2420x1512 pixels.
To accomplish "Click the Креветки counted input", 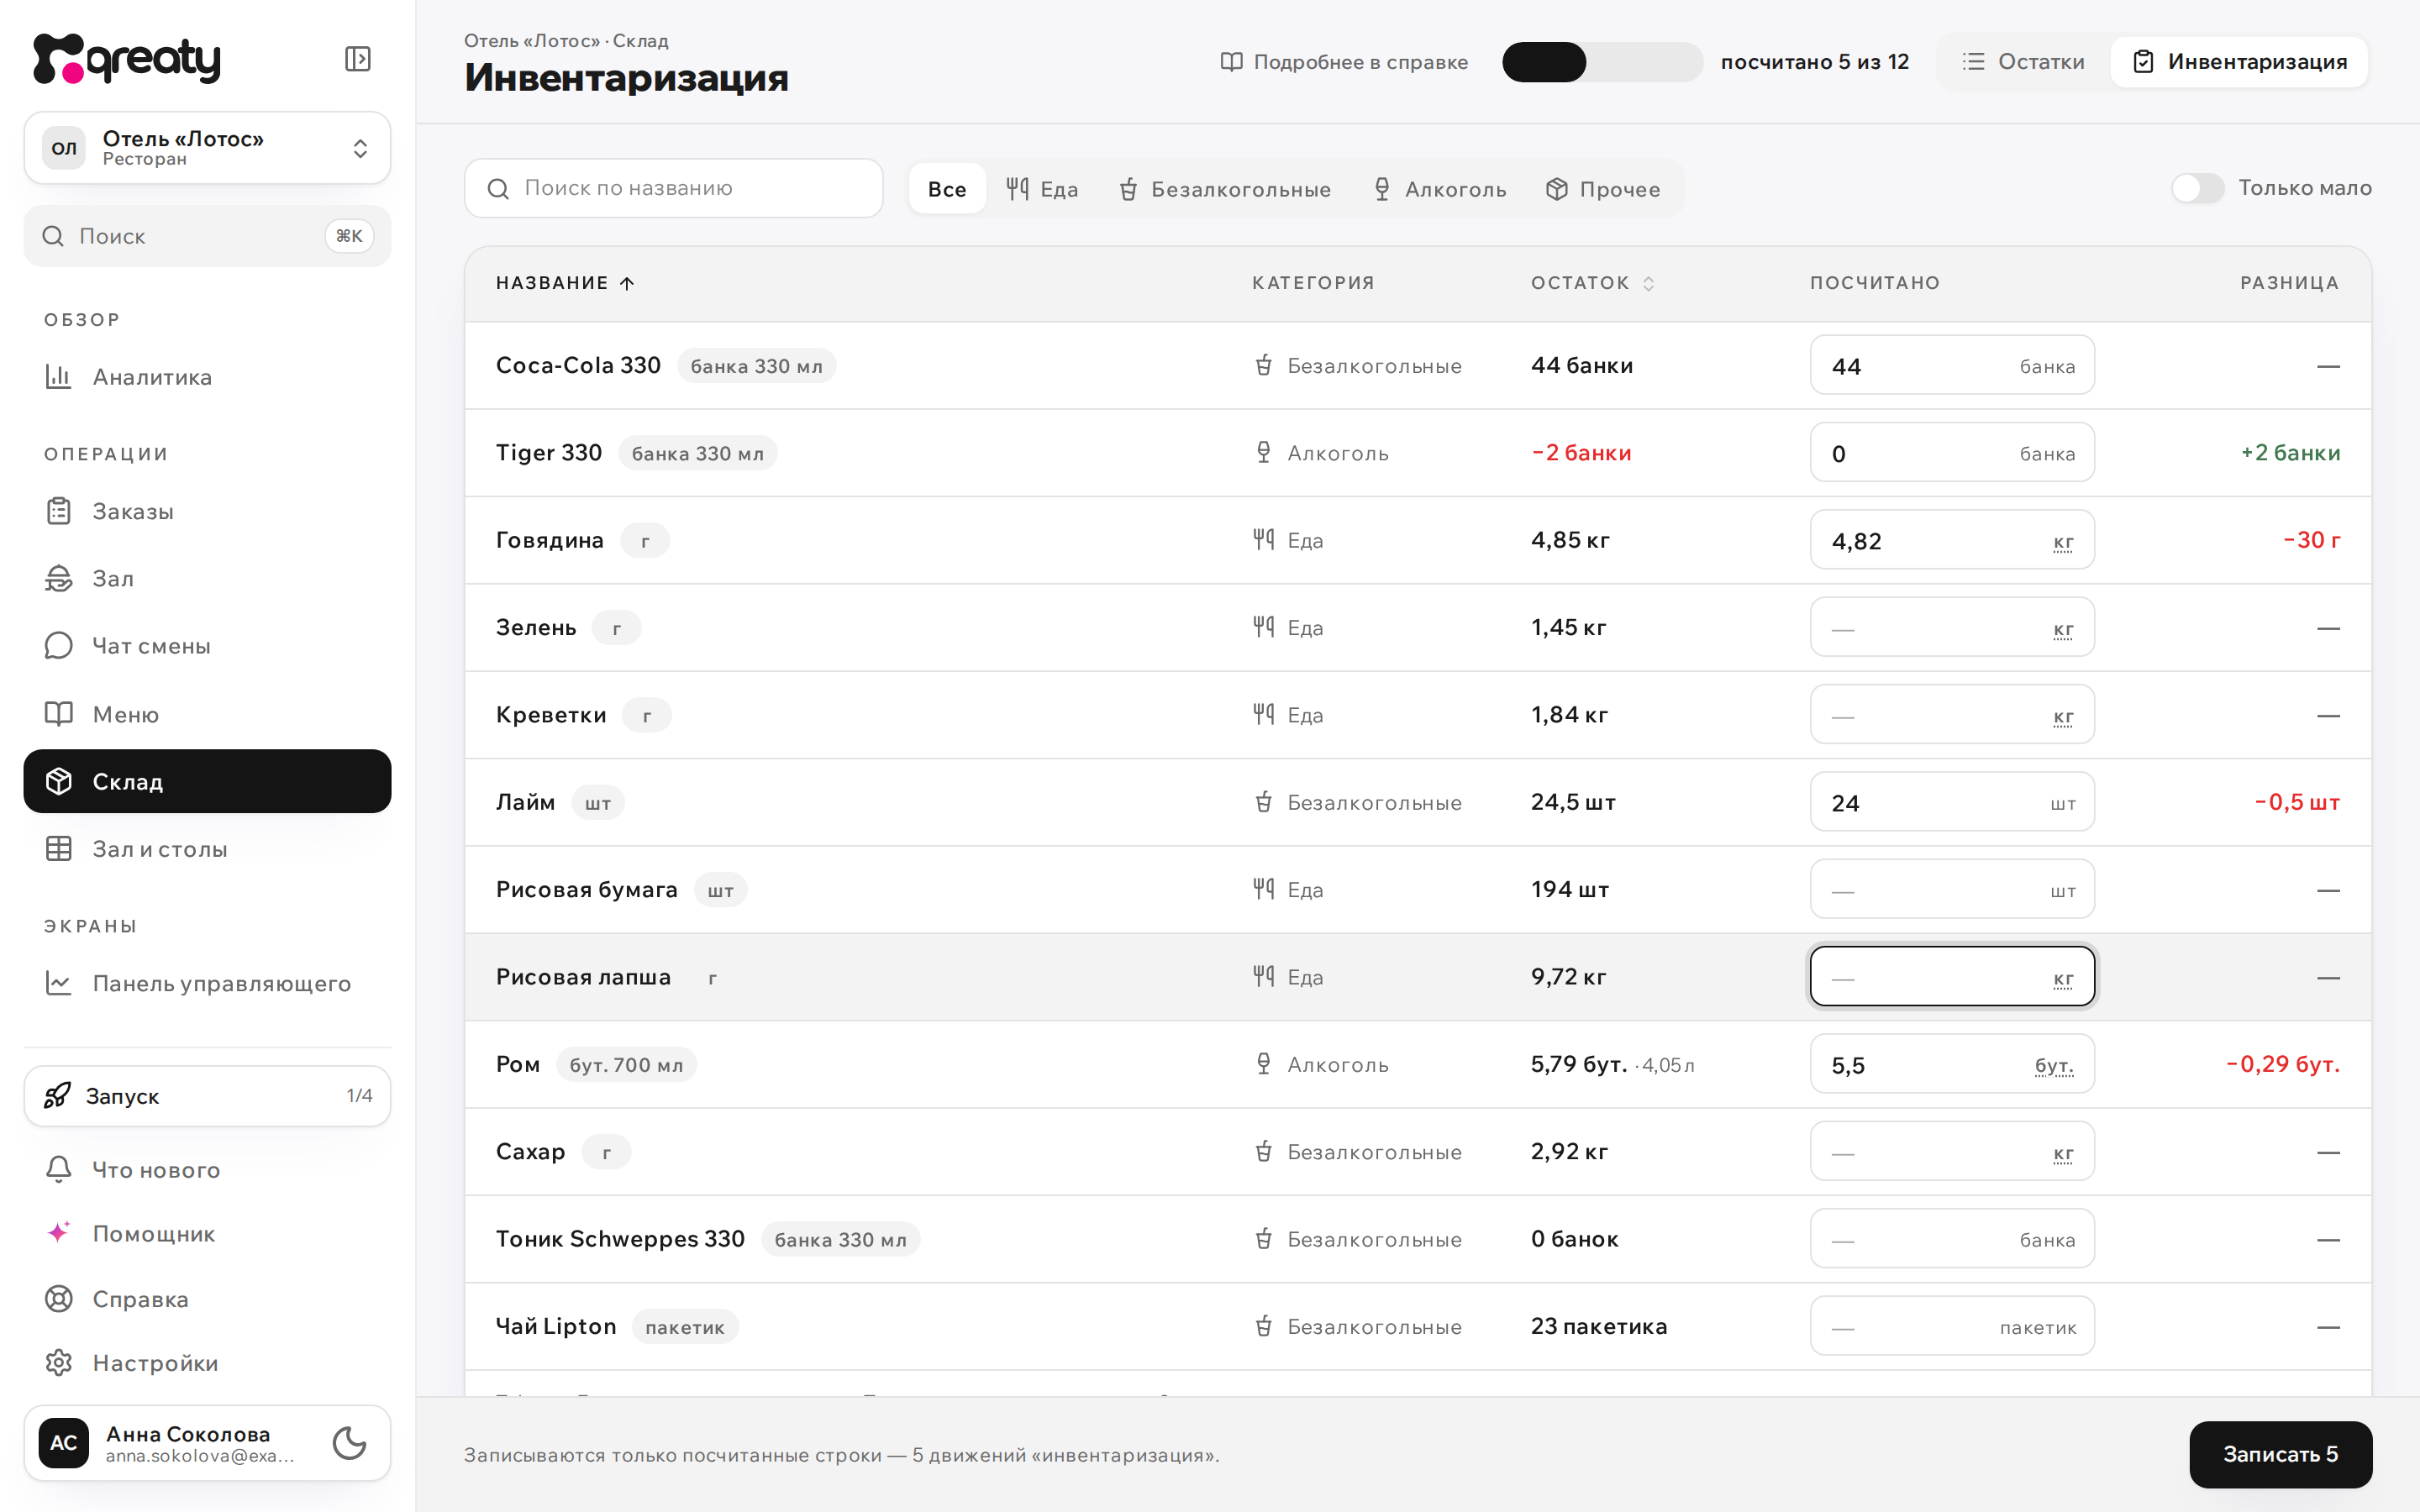I will 1952,715.
